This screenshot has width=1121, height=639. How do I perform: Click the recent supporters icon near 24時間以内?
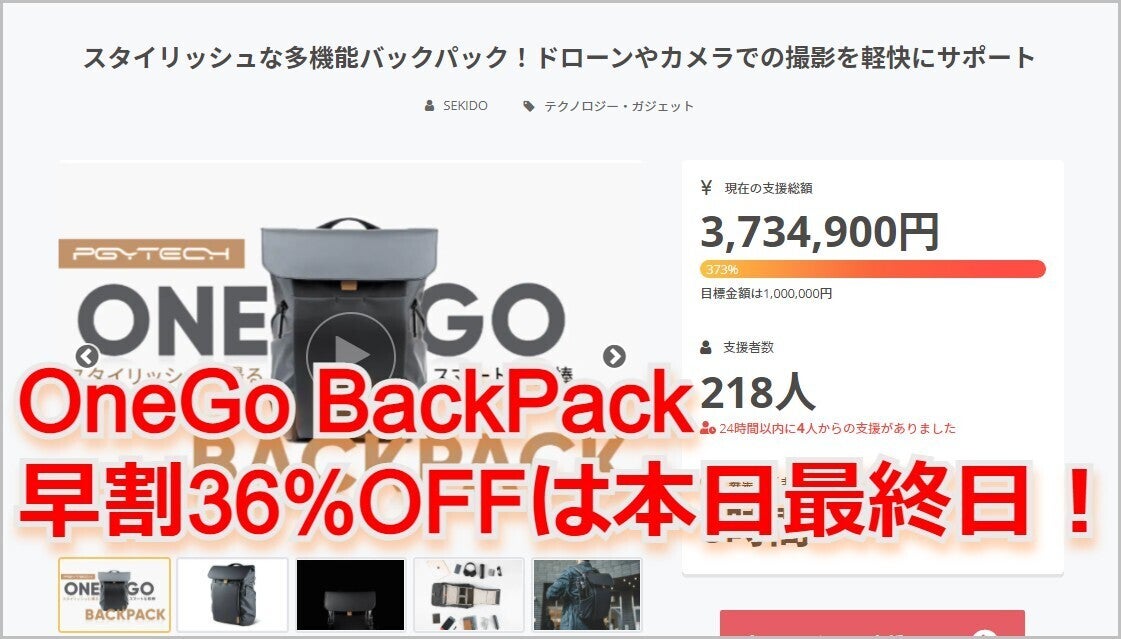tap(708, 428)
